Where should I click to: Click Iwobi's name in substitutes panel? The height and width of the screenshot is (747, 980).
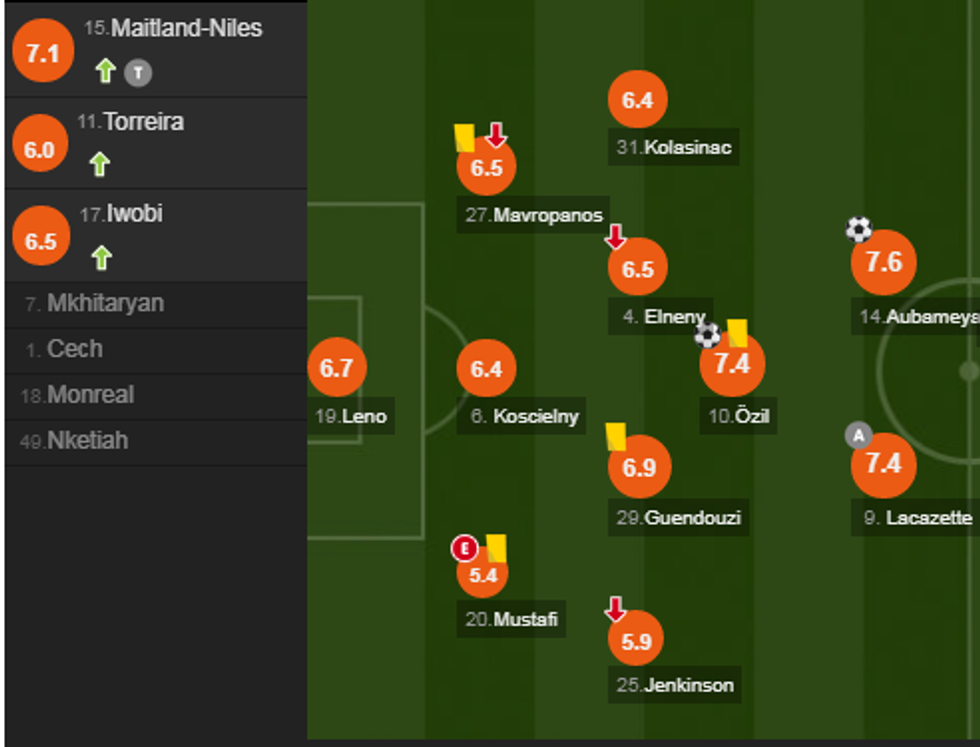point(135,214)
